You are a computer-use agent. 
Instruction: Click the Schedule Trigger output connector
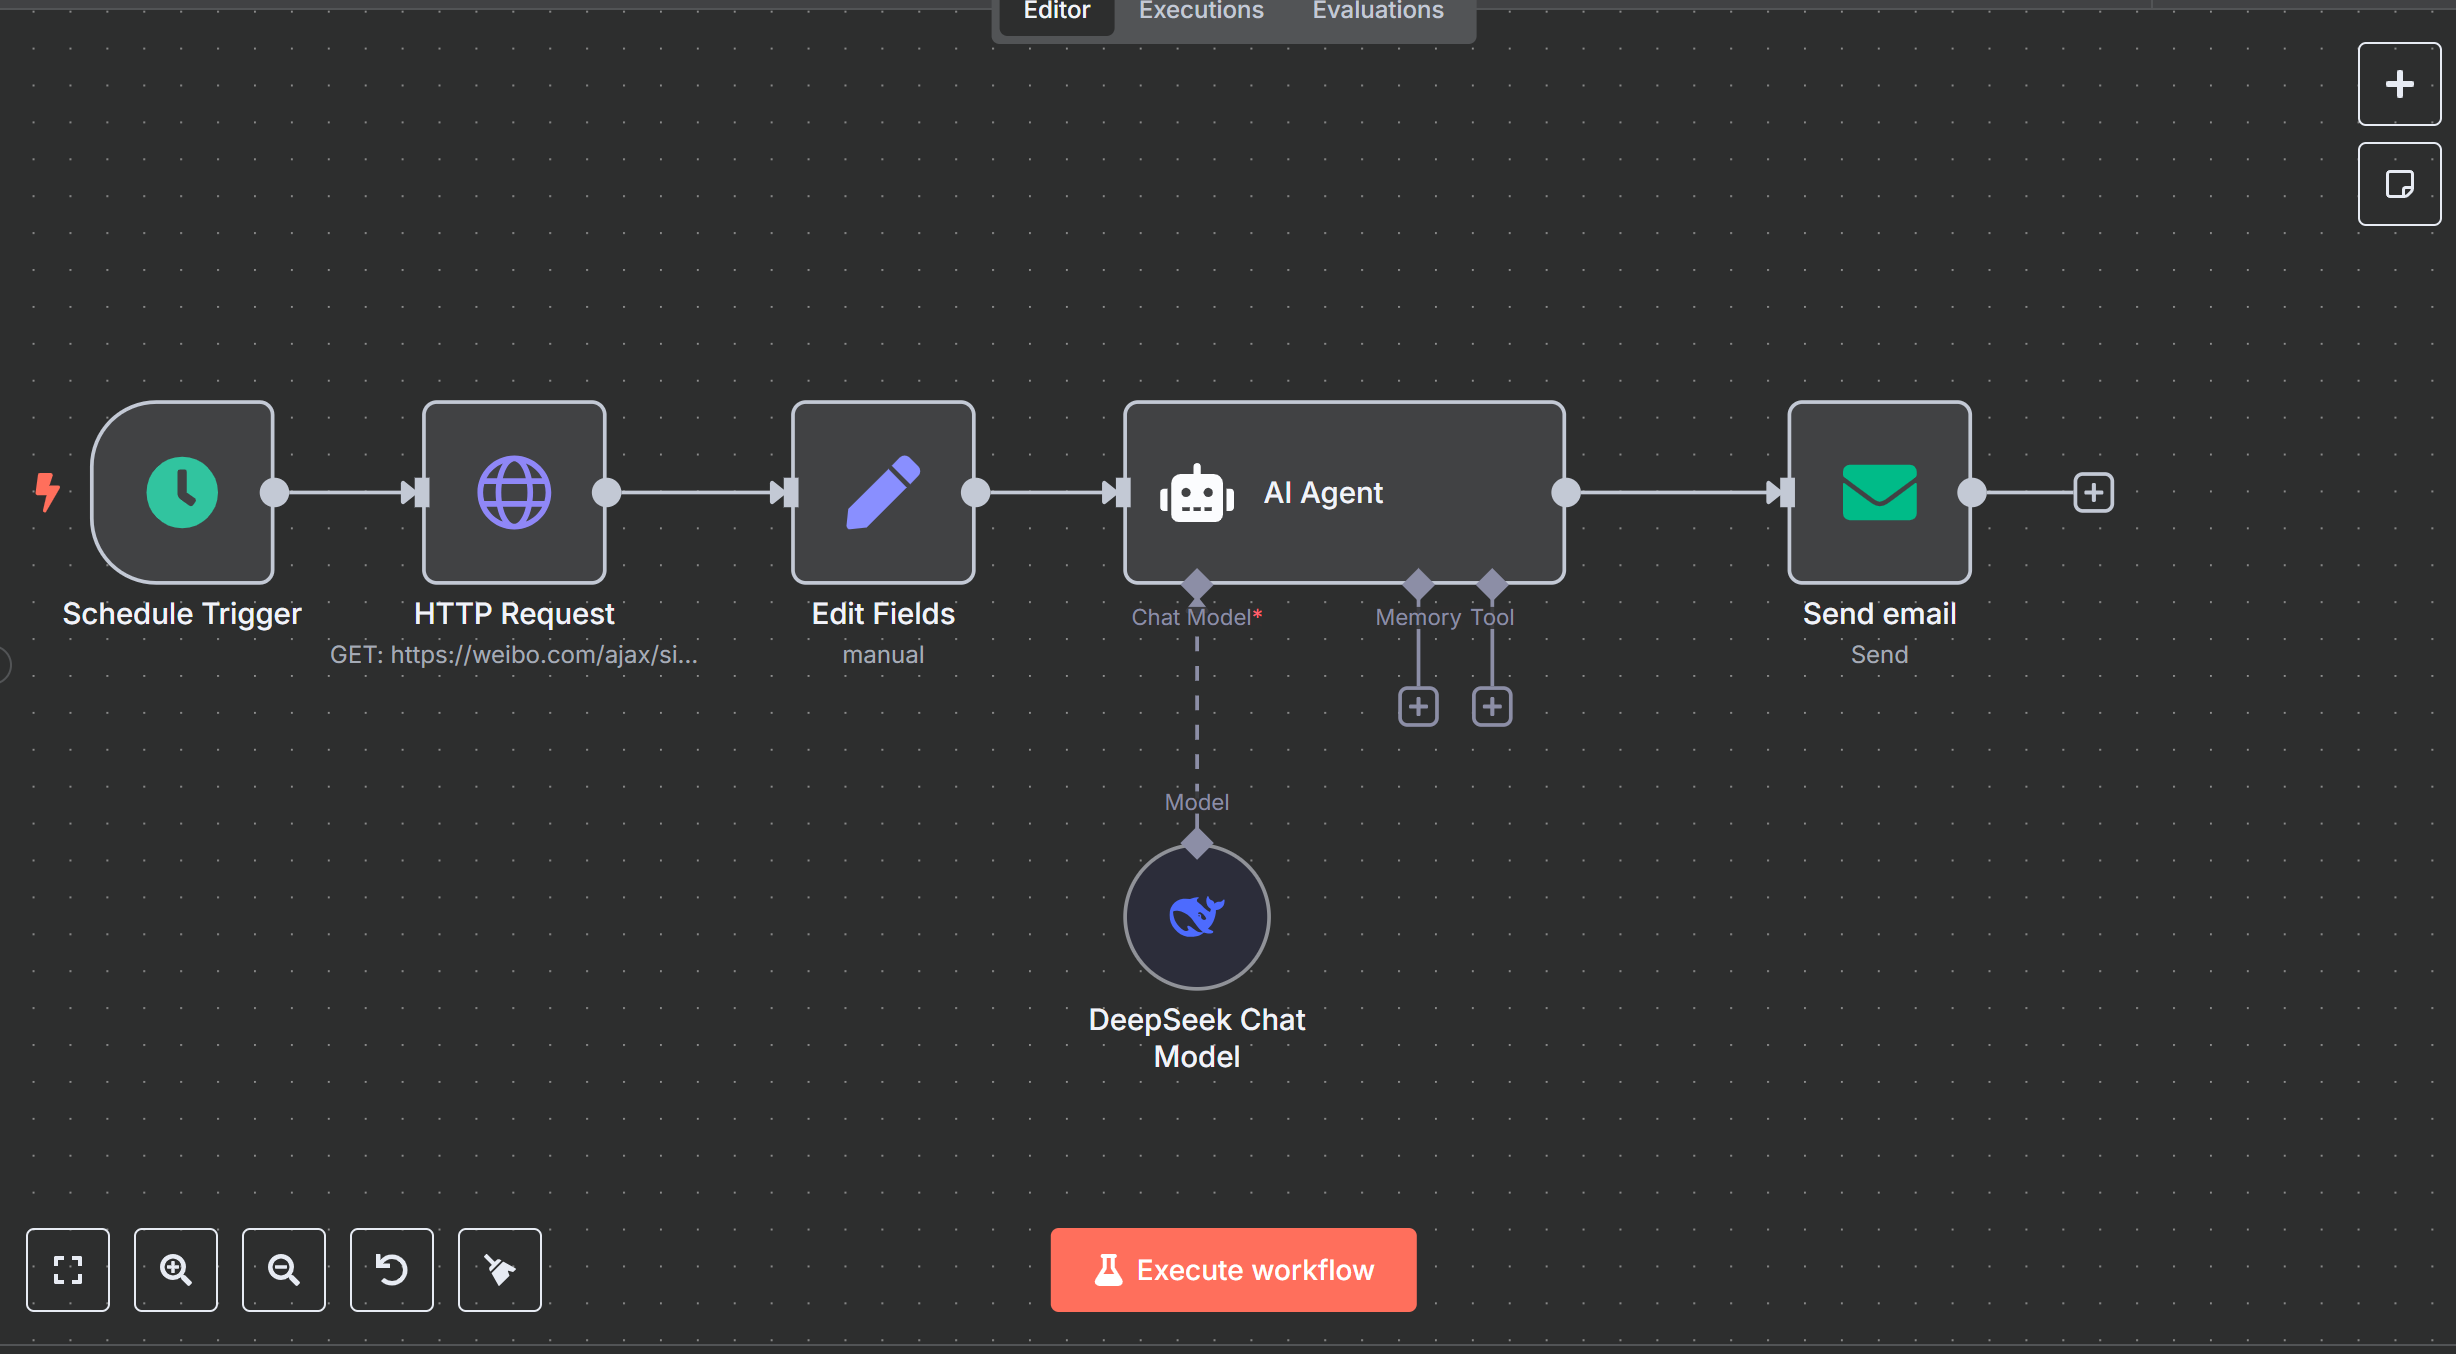click(x=275, y=492)
